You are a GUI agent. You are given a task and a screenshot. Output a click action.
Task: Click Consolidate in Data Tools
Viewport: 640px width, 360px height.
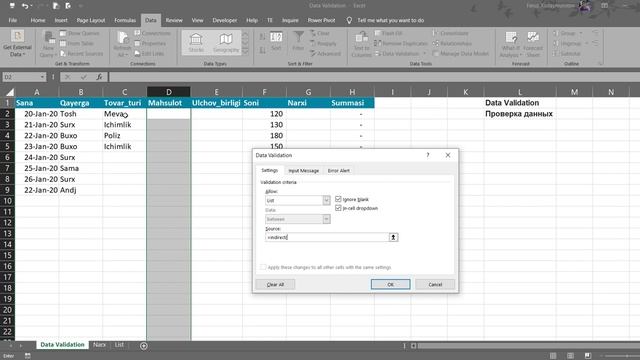(450, 33)
